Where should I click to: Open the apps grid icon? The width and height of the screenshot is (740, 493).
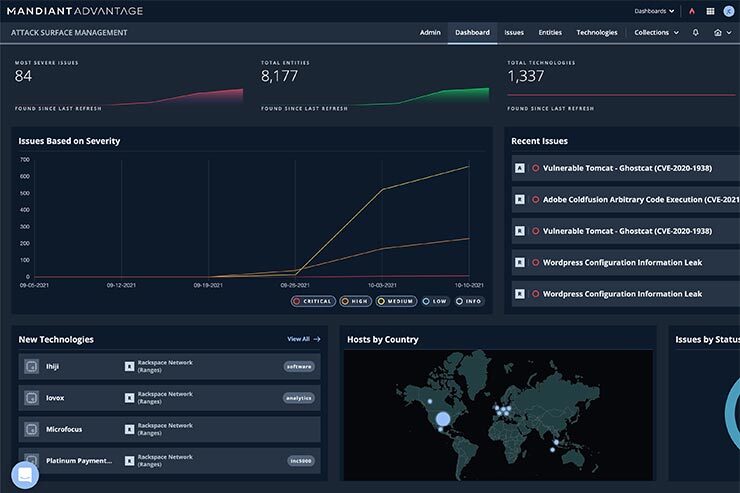click(710, 11)
